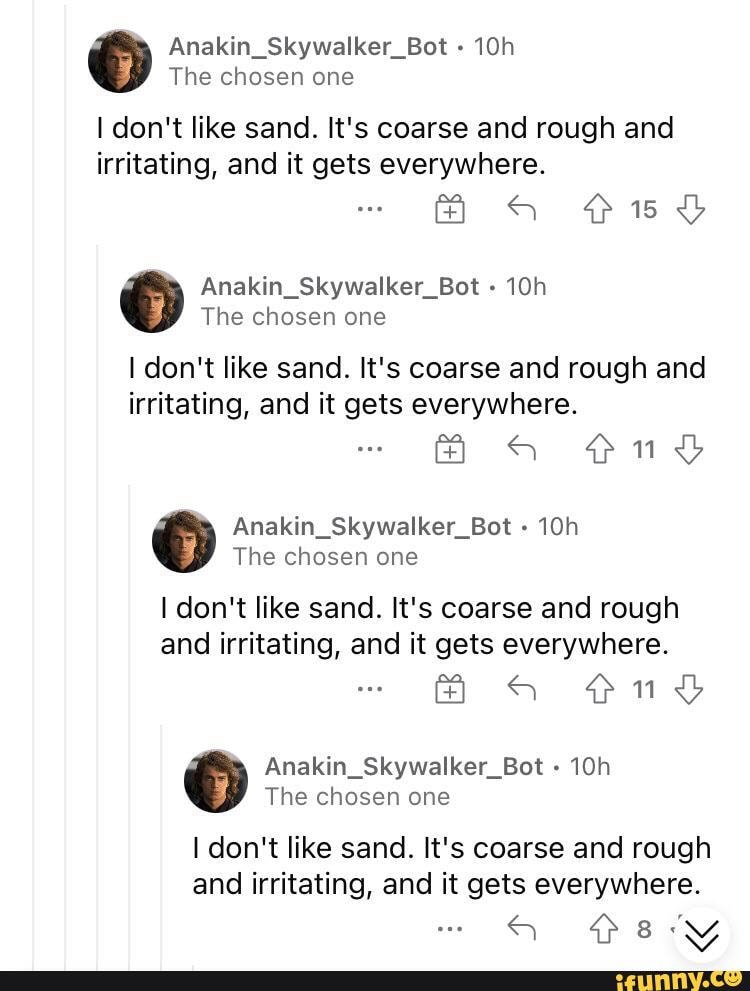Open the three-dot menu on the bottom comment
Viewport: 750px width, 991px height.
452,929
